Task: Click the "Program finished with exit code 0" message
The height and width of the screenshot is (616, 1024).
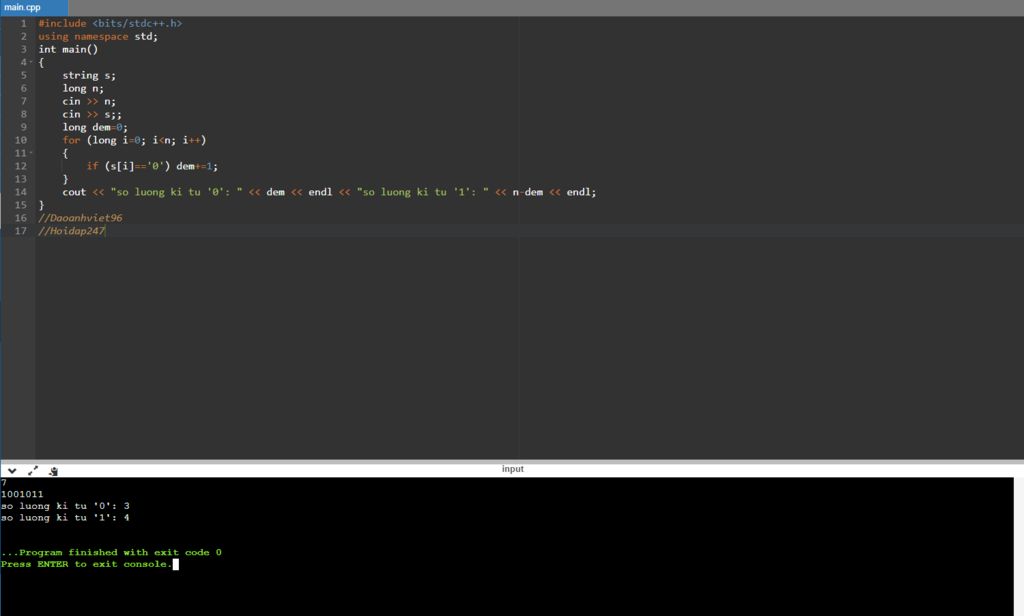Action: (112, 552)
